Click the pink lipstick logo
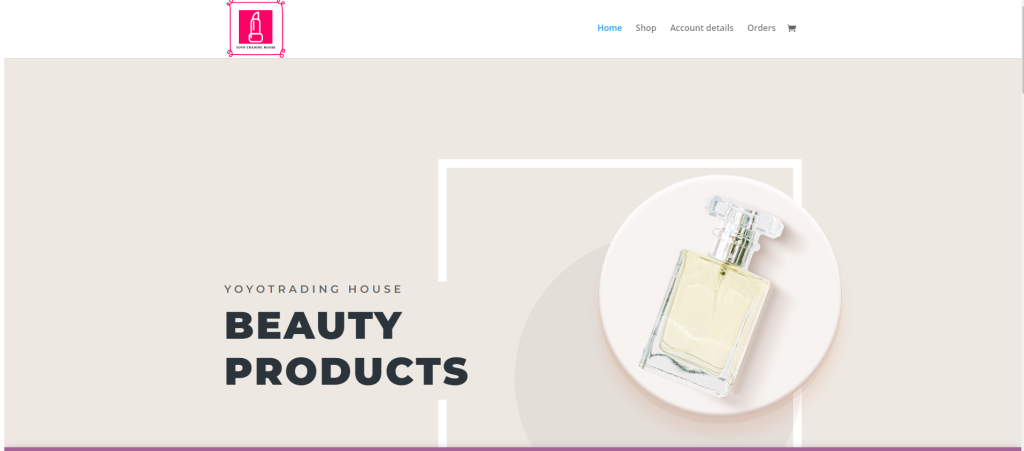The width and height of the screenshot is (1024, 451). 255,28
